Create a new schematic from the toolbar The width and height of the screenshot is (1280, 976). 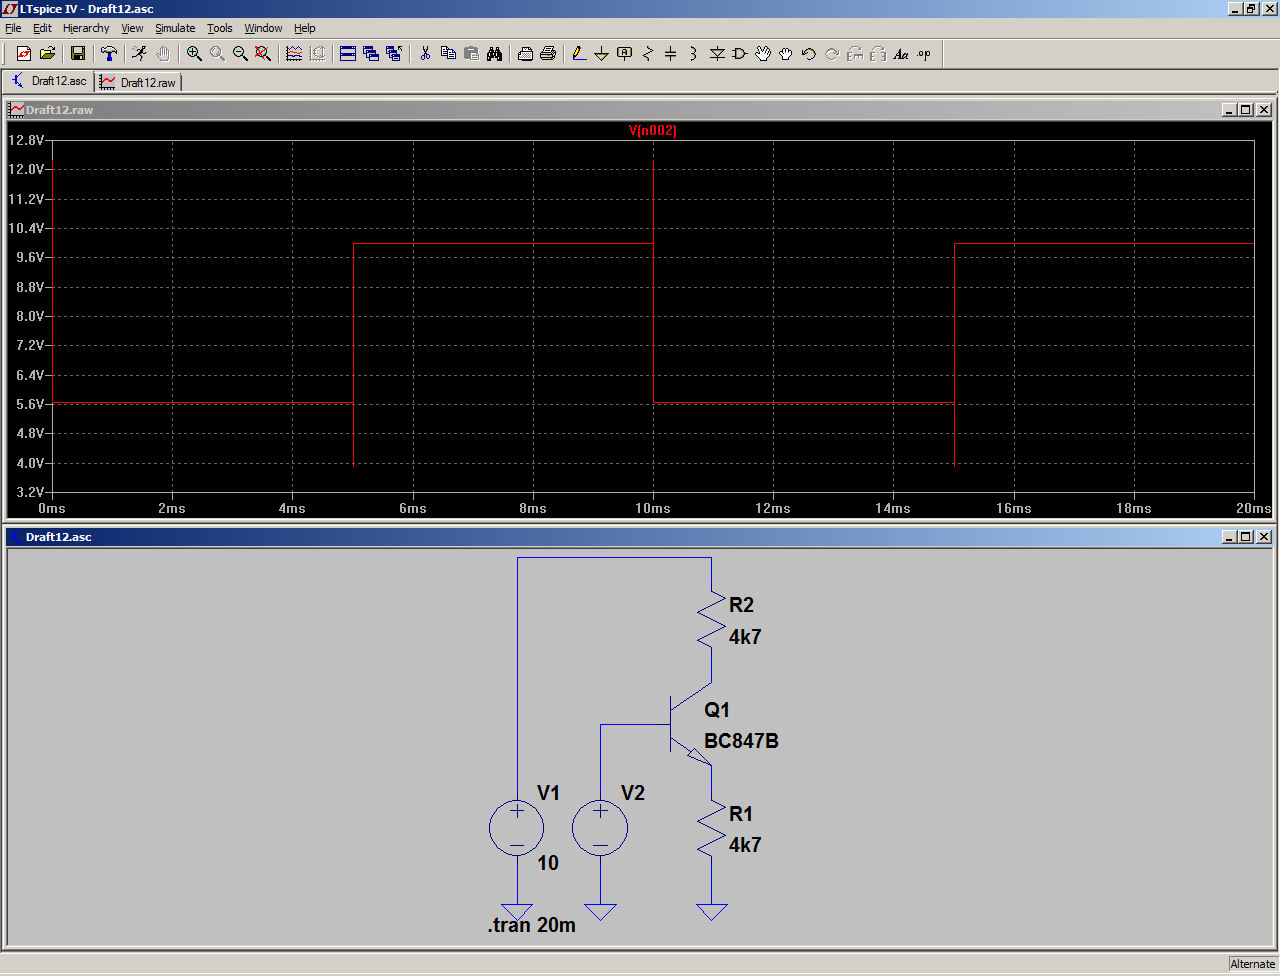[x=24, y=54]
